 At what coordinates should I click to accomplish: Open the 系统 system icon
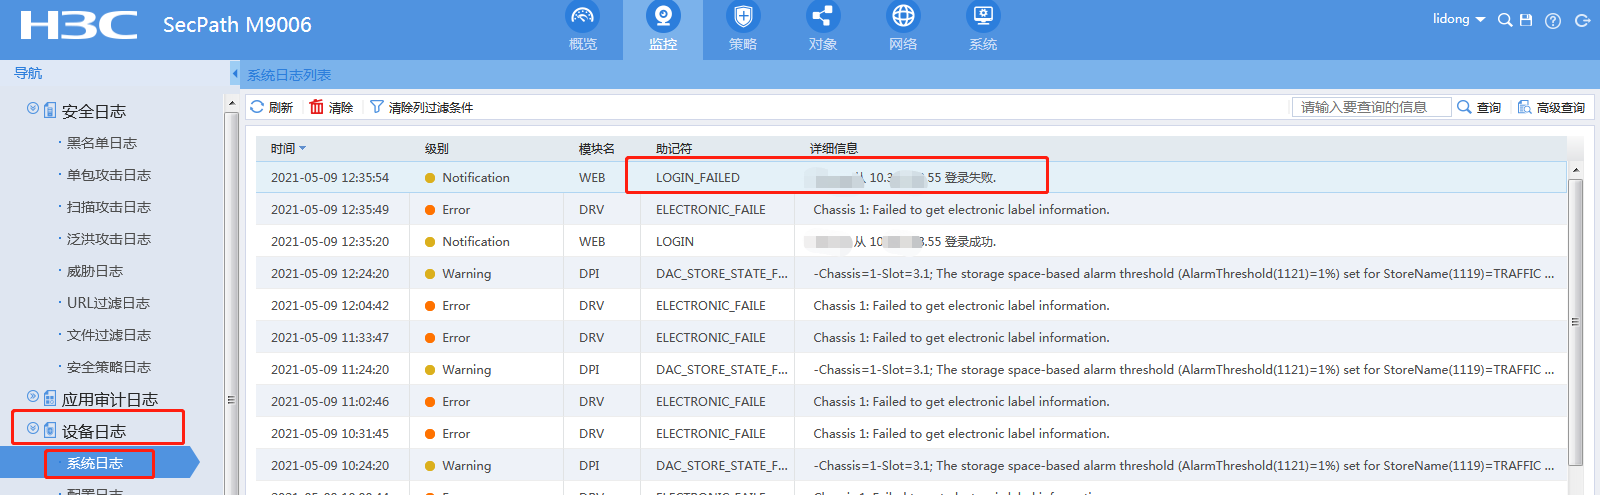982,17
